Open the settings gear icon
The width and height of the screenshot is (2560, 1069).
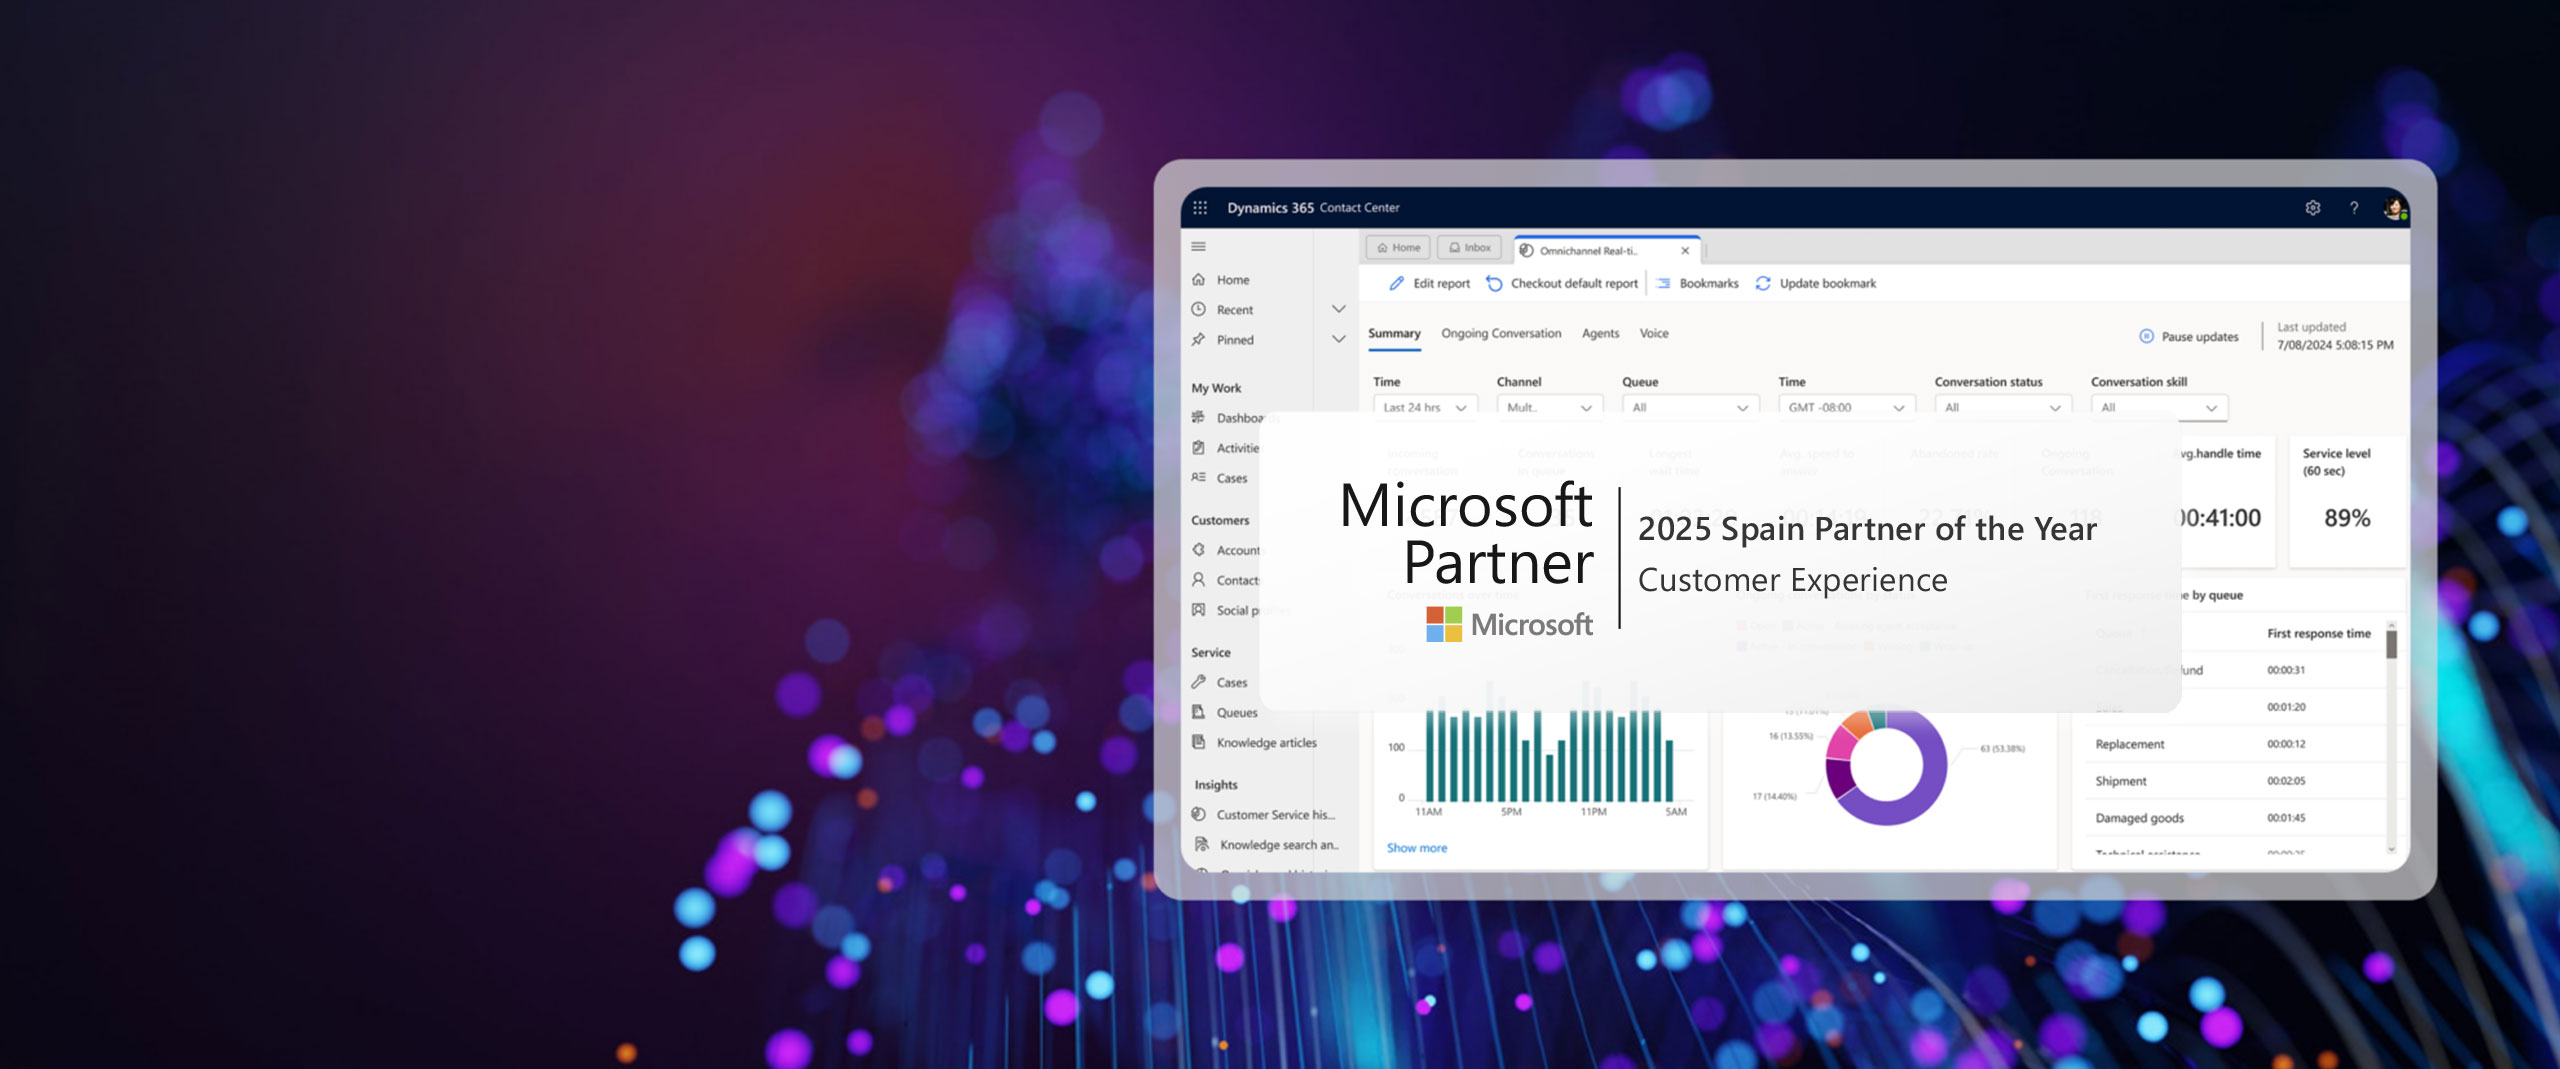pyautogui.click(x=2312, y=208)
